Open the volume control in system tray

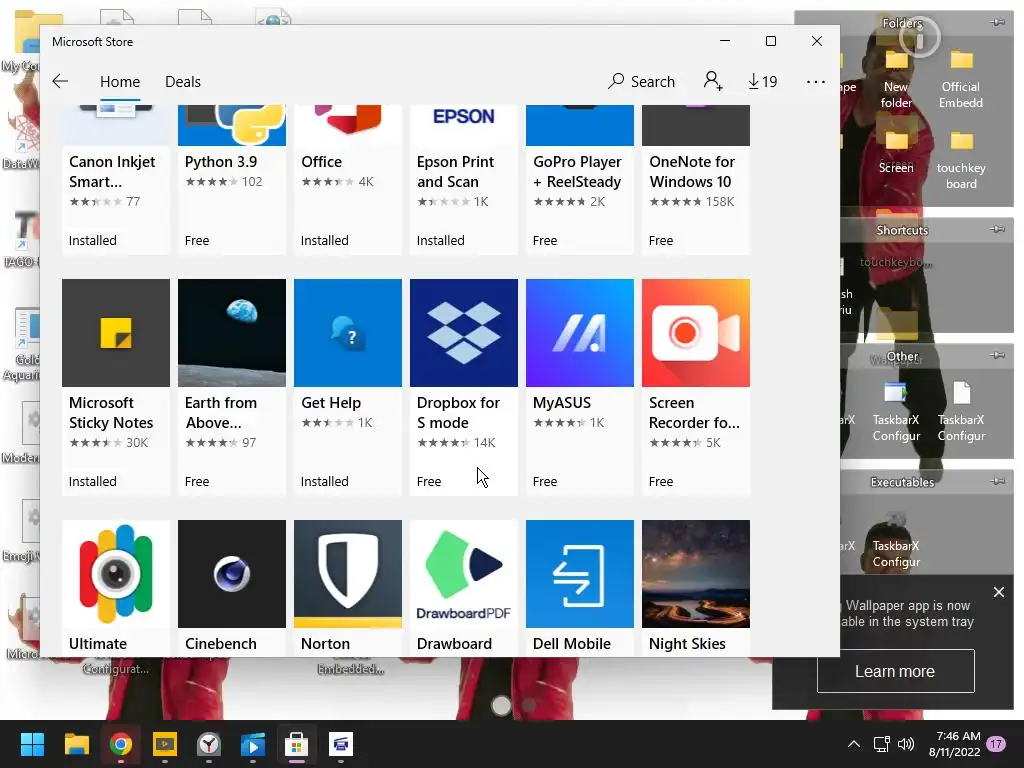[906, 744]
